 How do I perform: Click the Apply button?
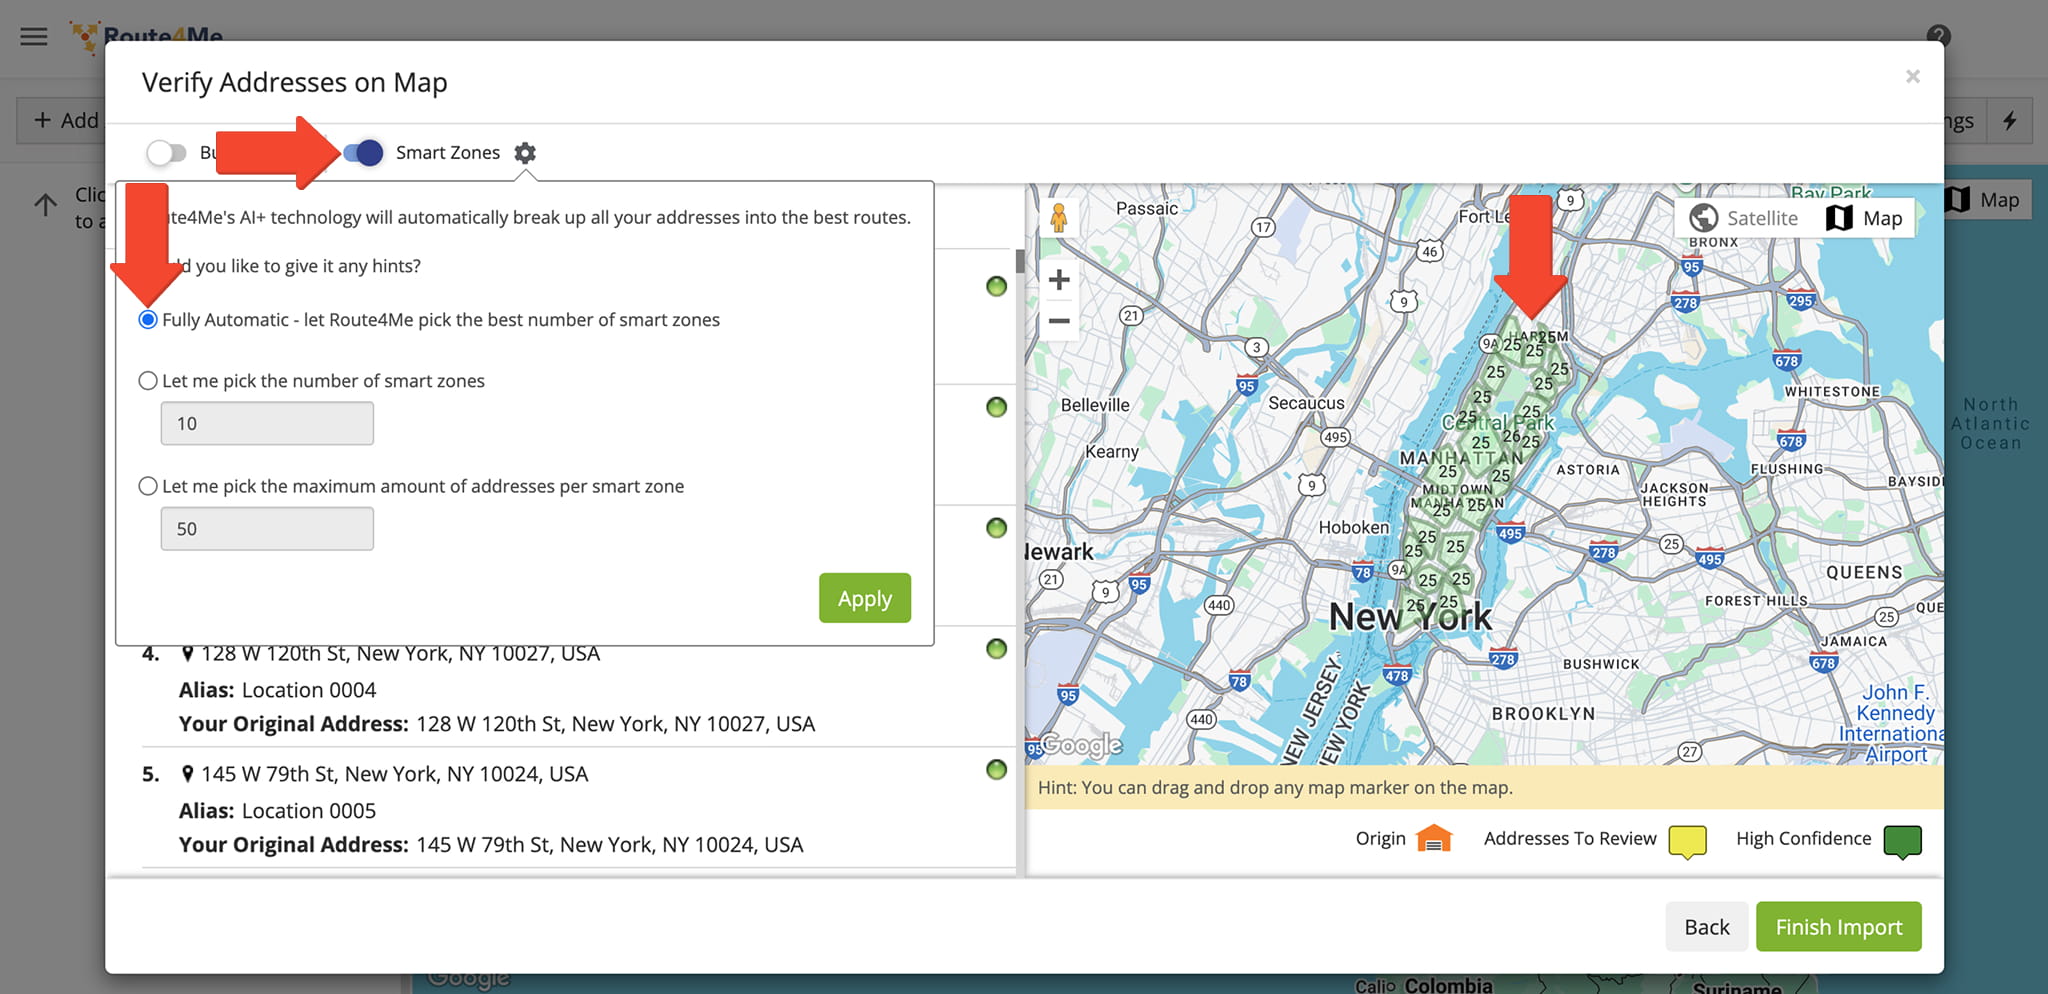[x=864, y=598]
